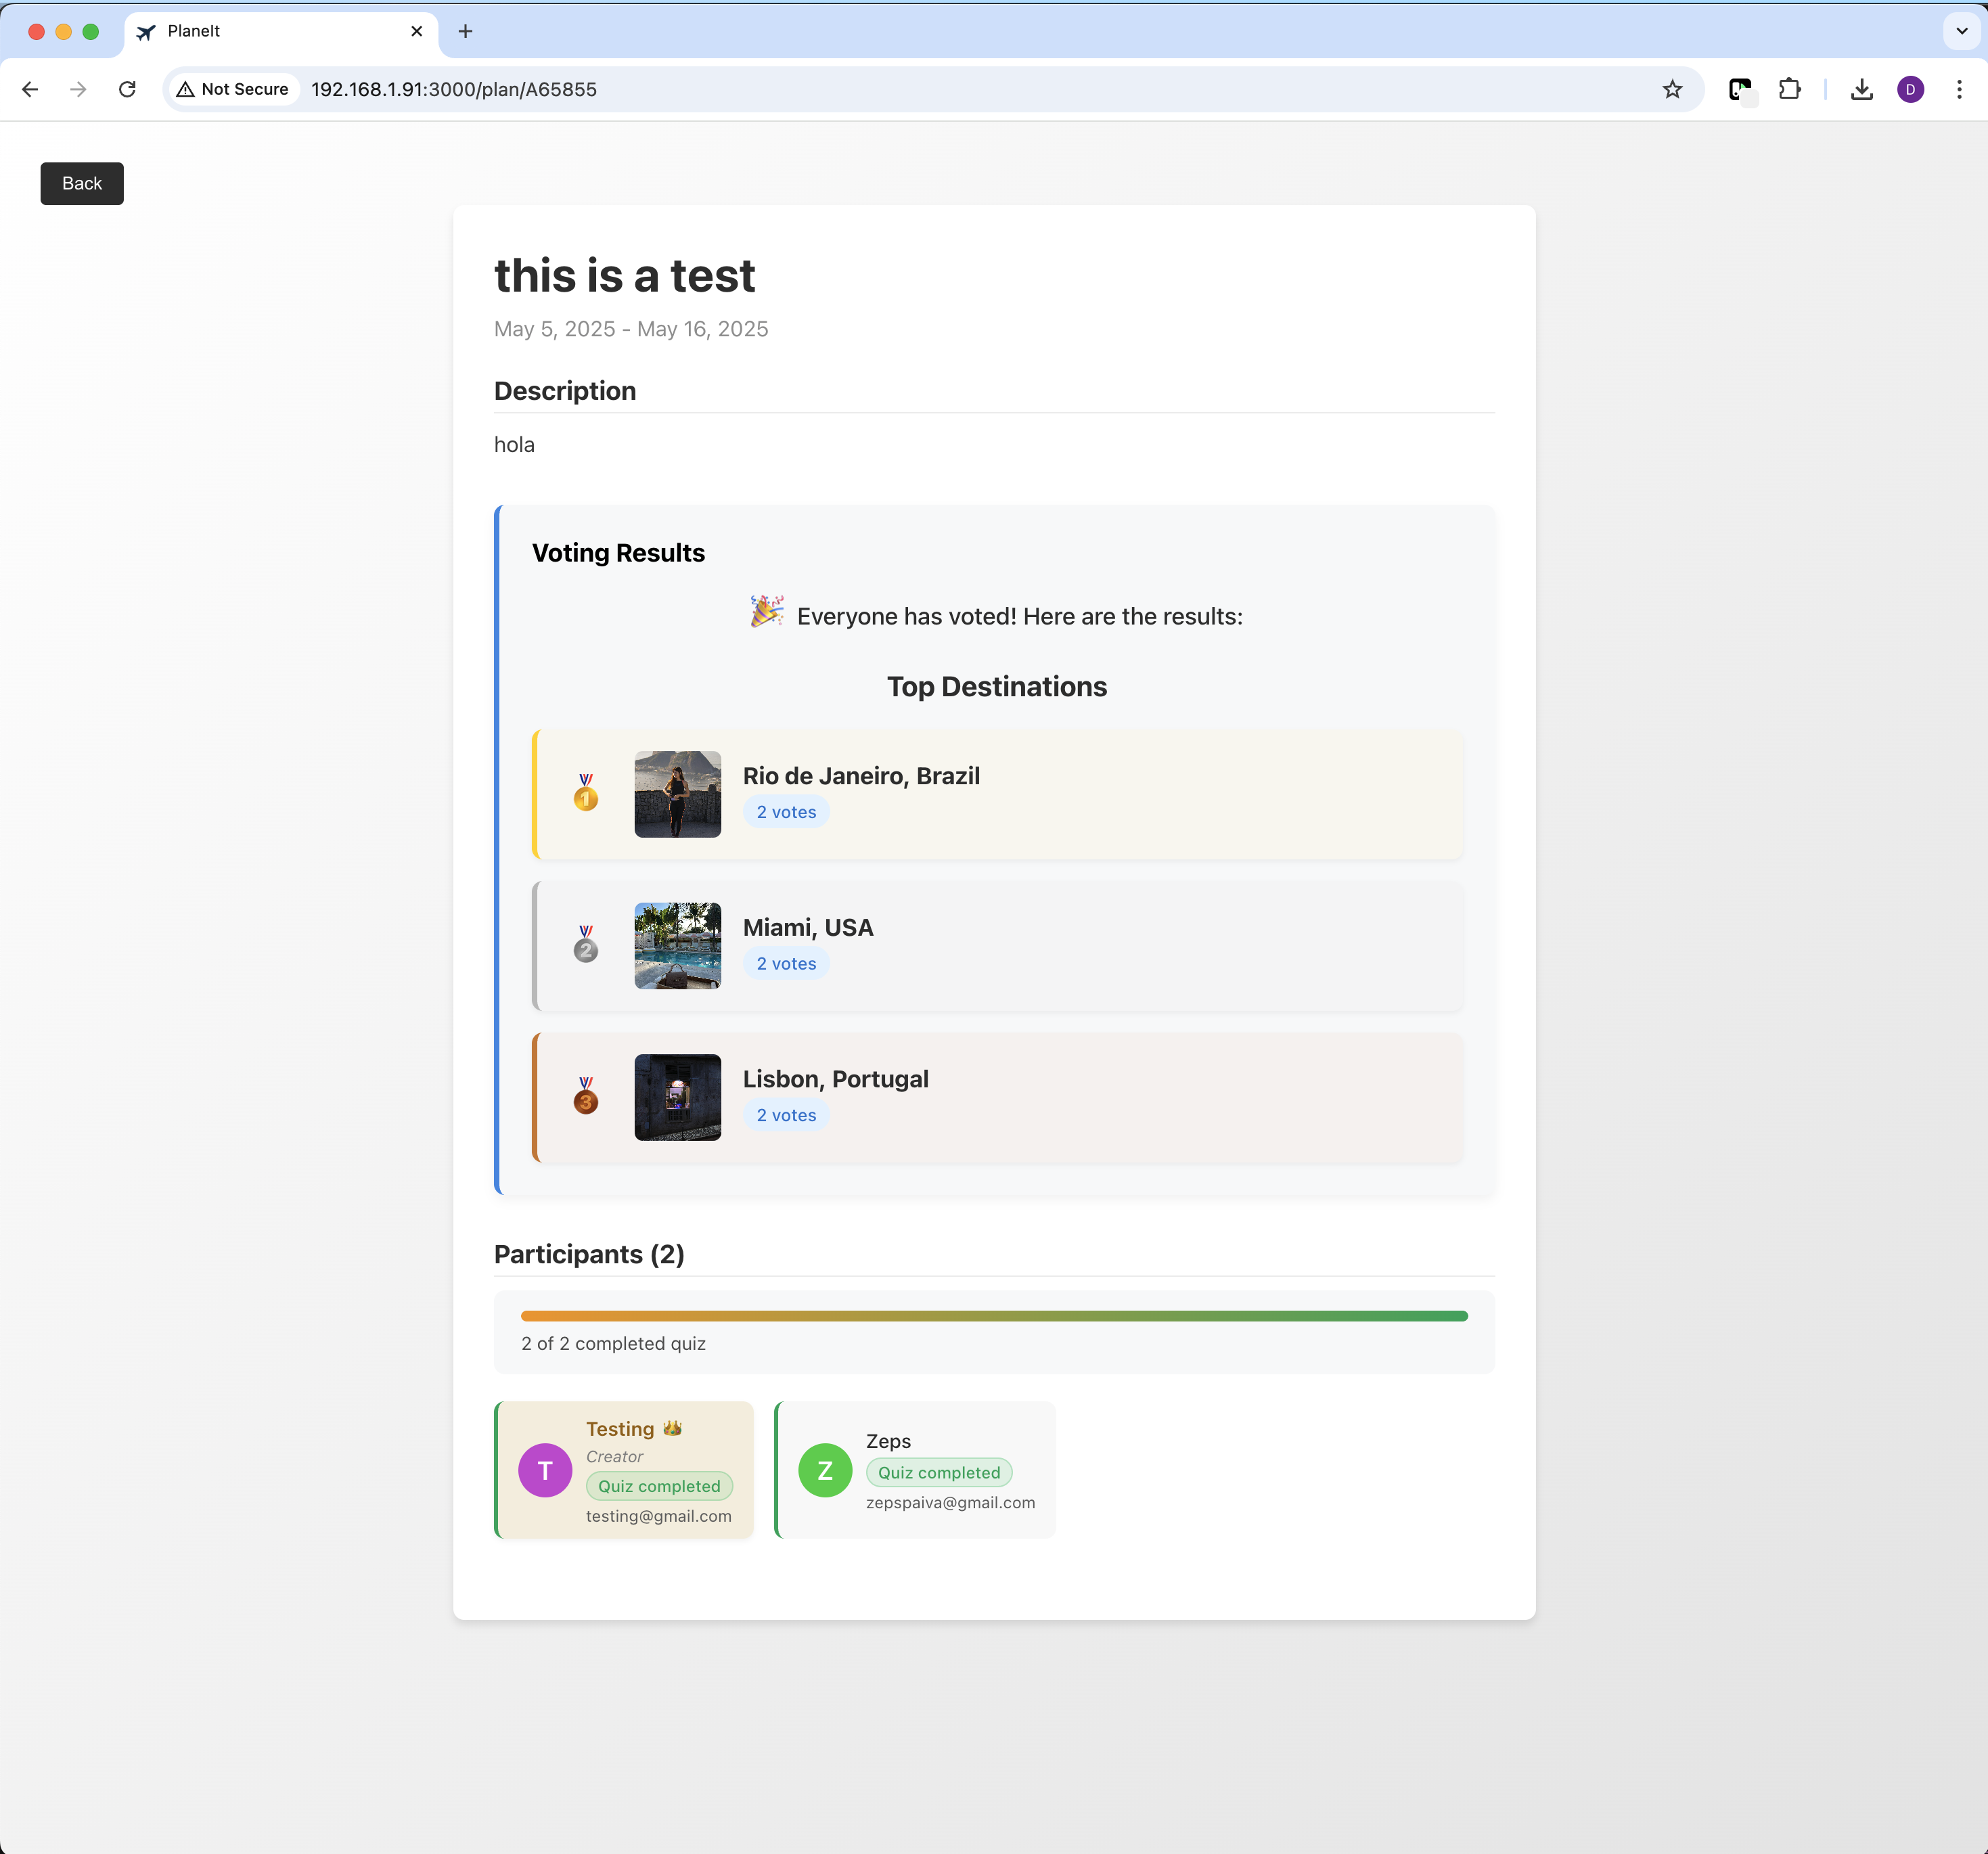Click the silver medal icon for Miami
This screenshot has height=1854, width=1988.
(x=586, y=945)
